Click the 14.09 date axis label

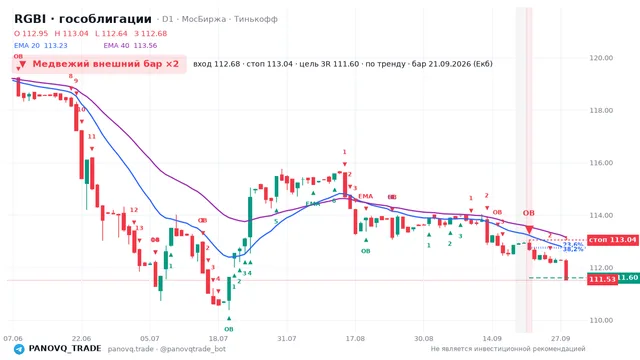492,338
